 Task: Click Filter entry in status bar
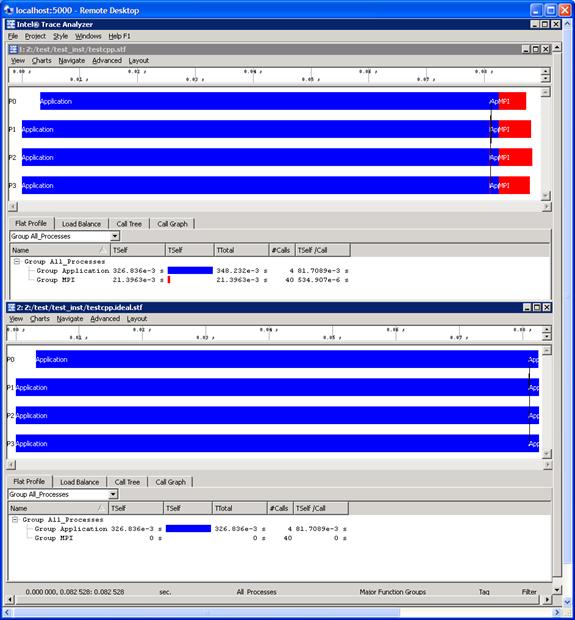coord(529,592)
